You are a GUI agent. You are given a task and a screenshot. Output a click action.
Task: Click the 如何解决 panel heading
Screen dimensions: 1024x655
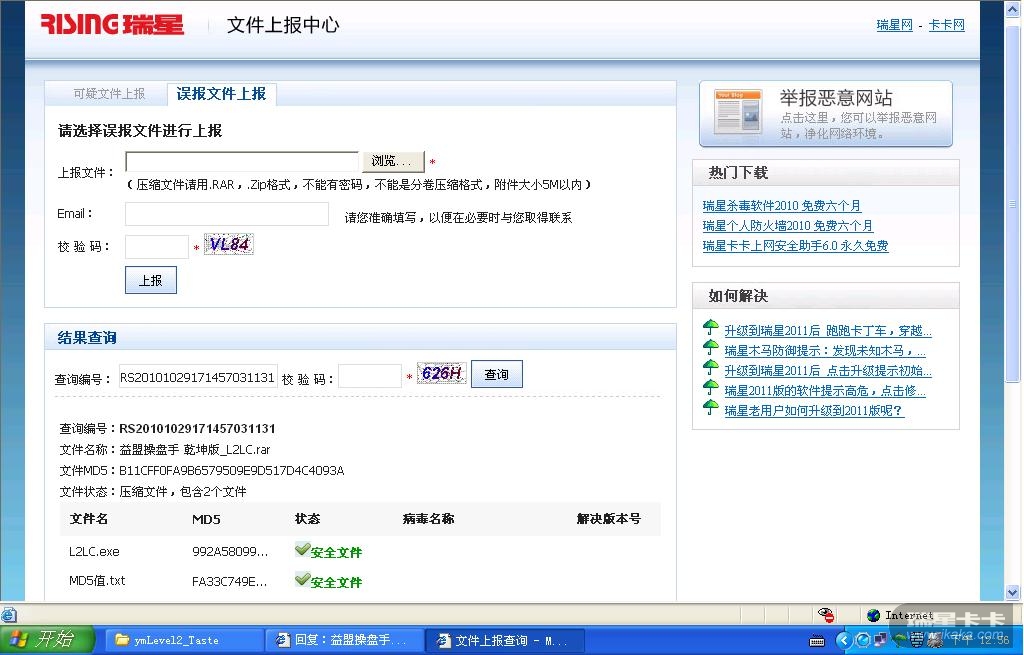[738, 296]
